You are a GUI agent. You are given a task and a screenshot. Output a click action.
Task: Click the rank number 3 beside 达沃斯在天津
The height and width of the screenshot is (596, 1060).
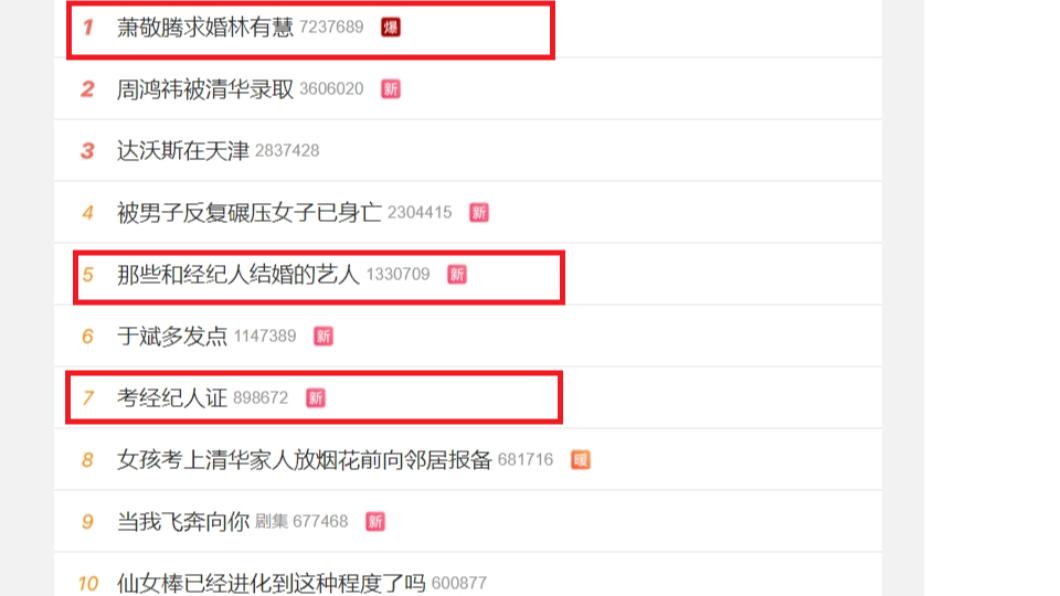[x=87, y=151]
